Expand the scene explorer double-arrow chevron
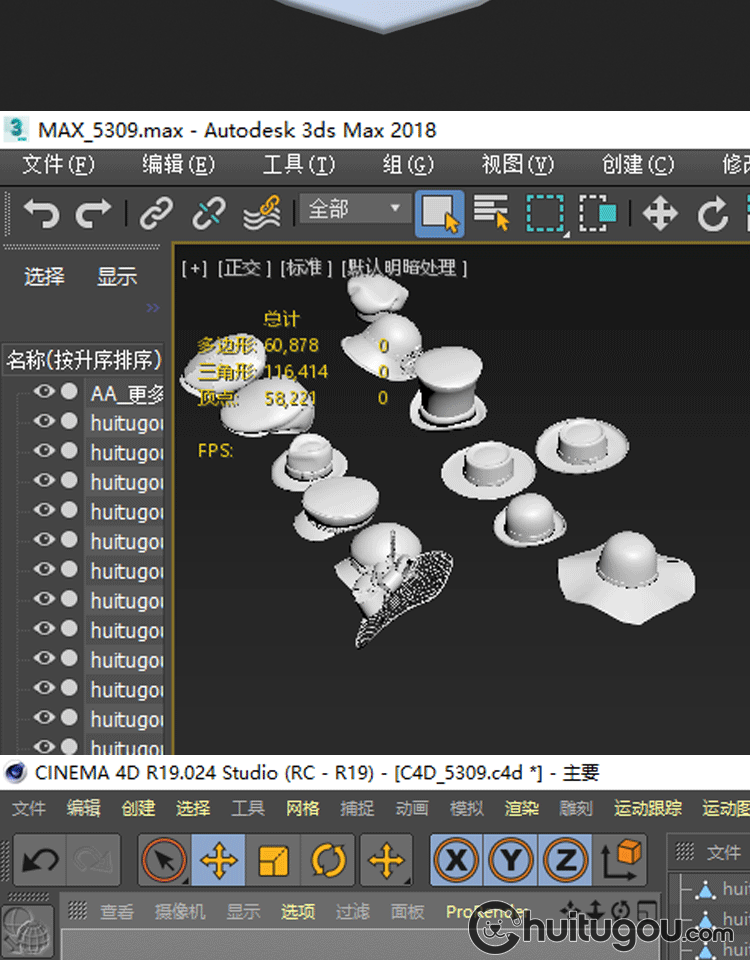 [153, 307]
